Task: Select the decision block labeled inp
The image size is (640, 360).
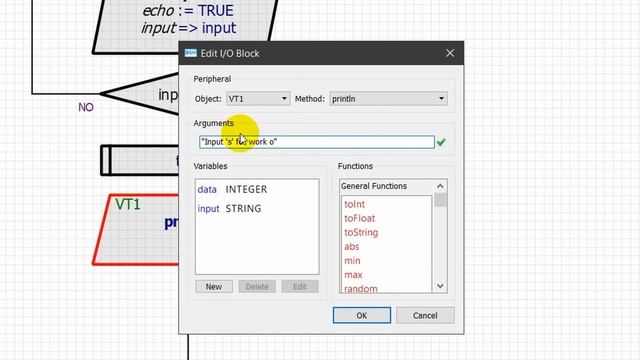Action: [141, 94]
